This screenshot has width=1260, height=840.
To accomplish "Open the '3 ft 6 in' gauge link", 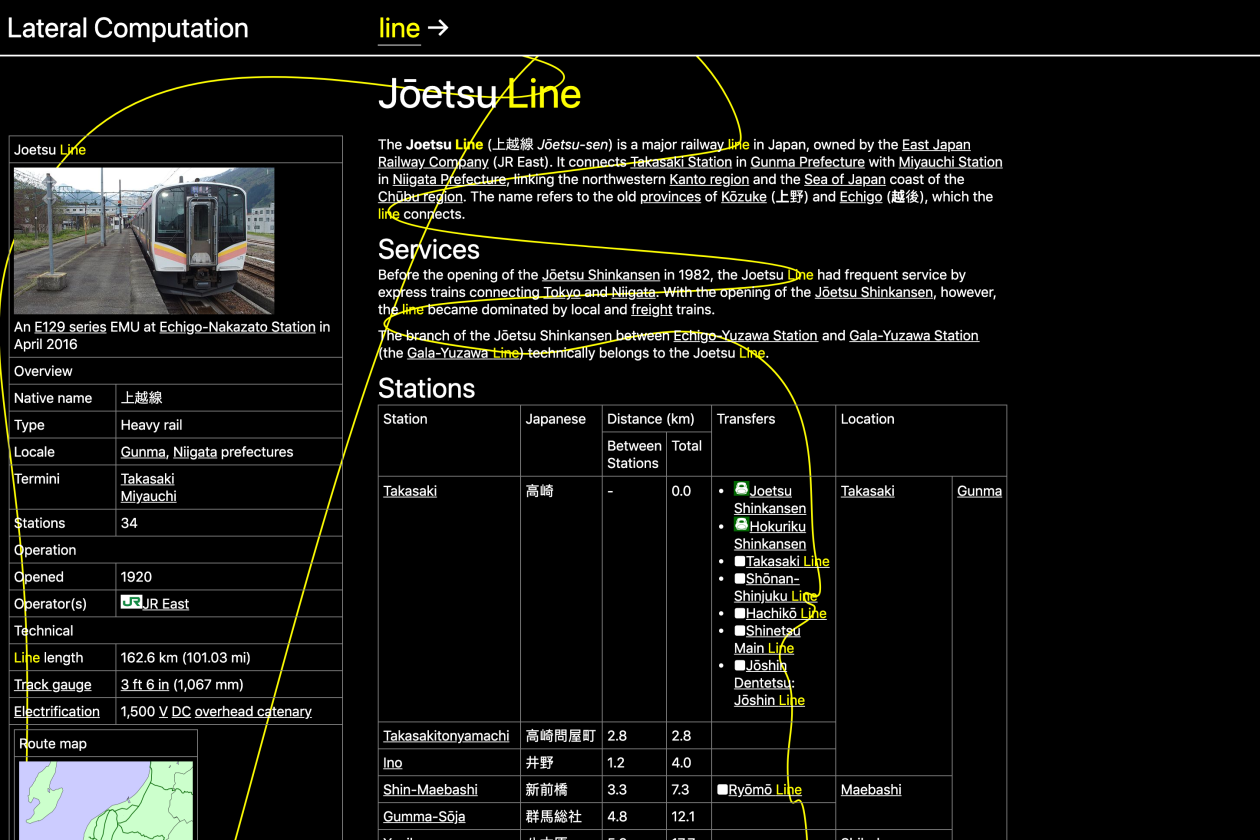I will pyautogui.click(x=145, y=685).
